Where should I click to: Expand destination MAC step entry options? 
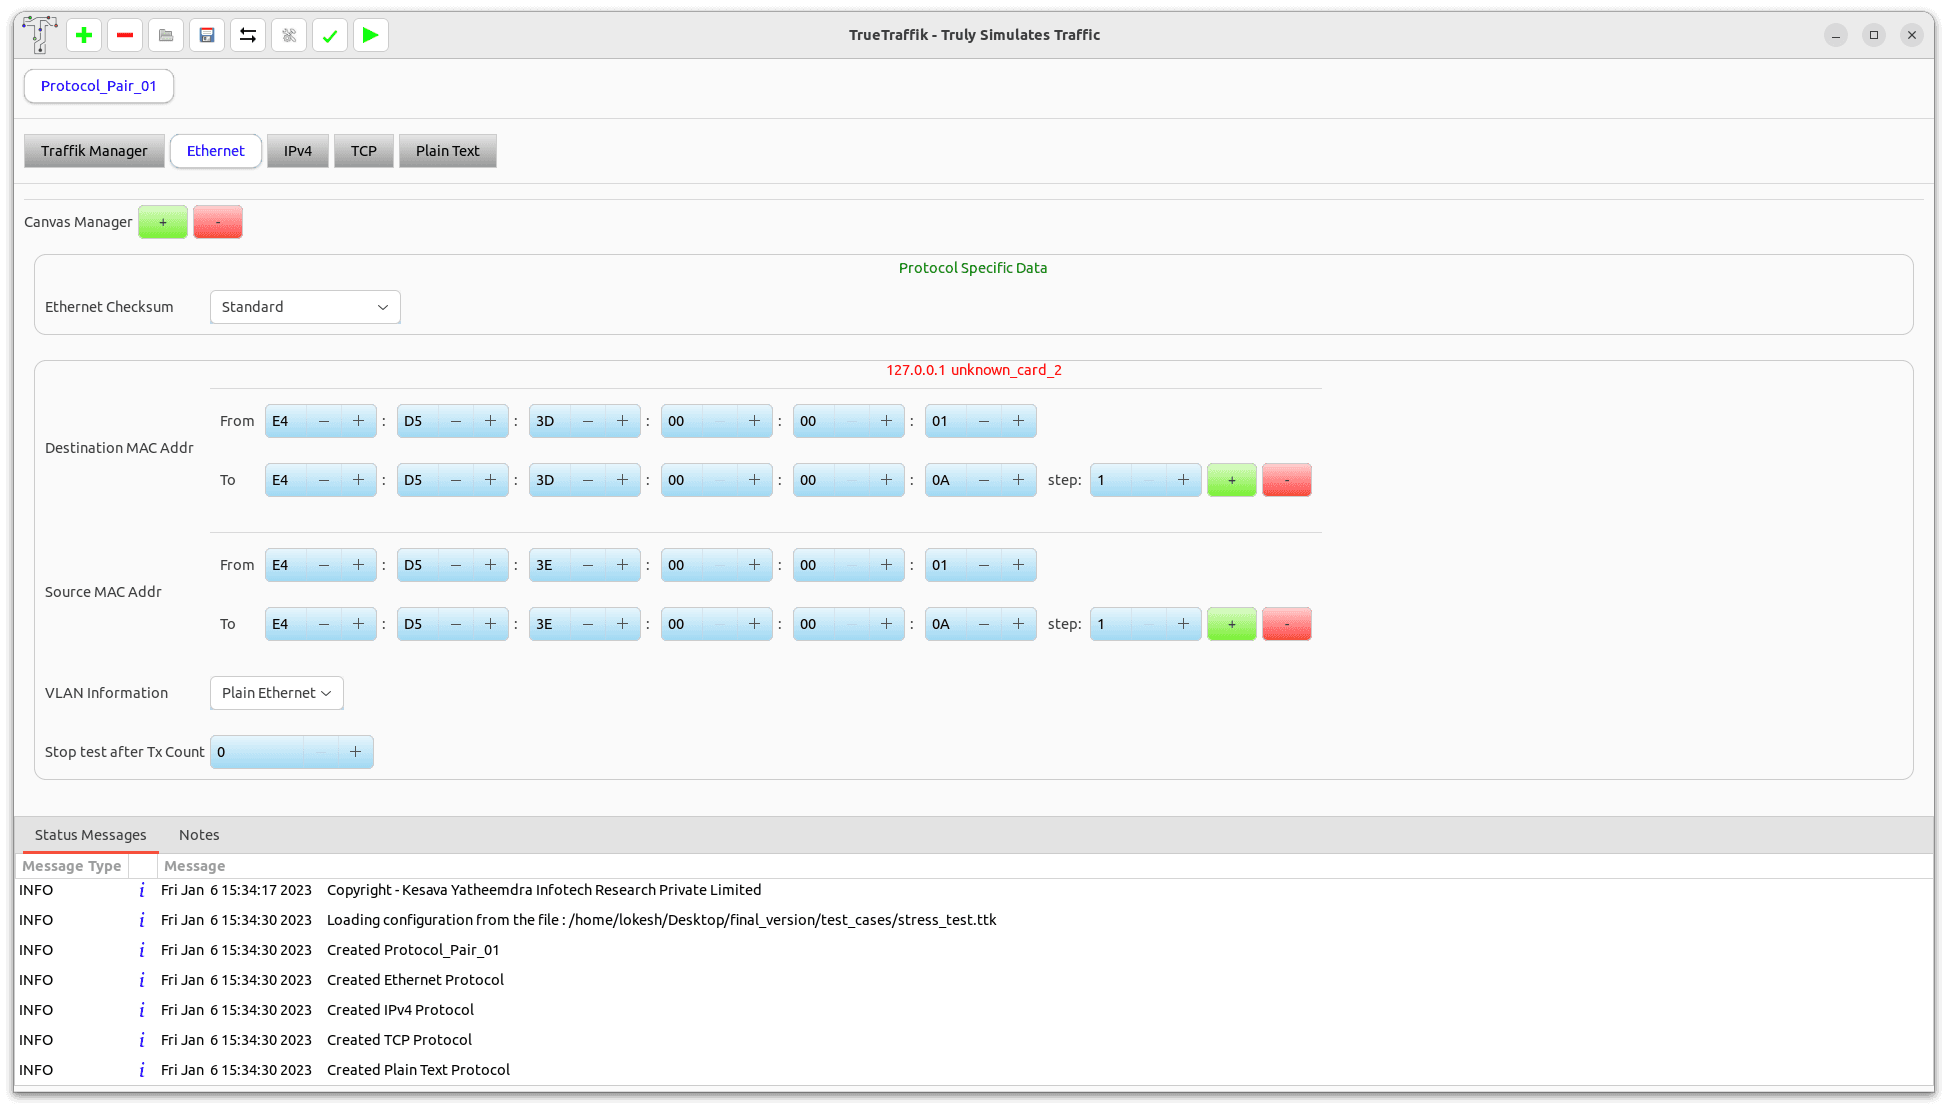pyautogui.click(x=1231, y=480)
